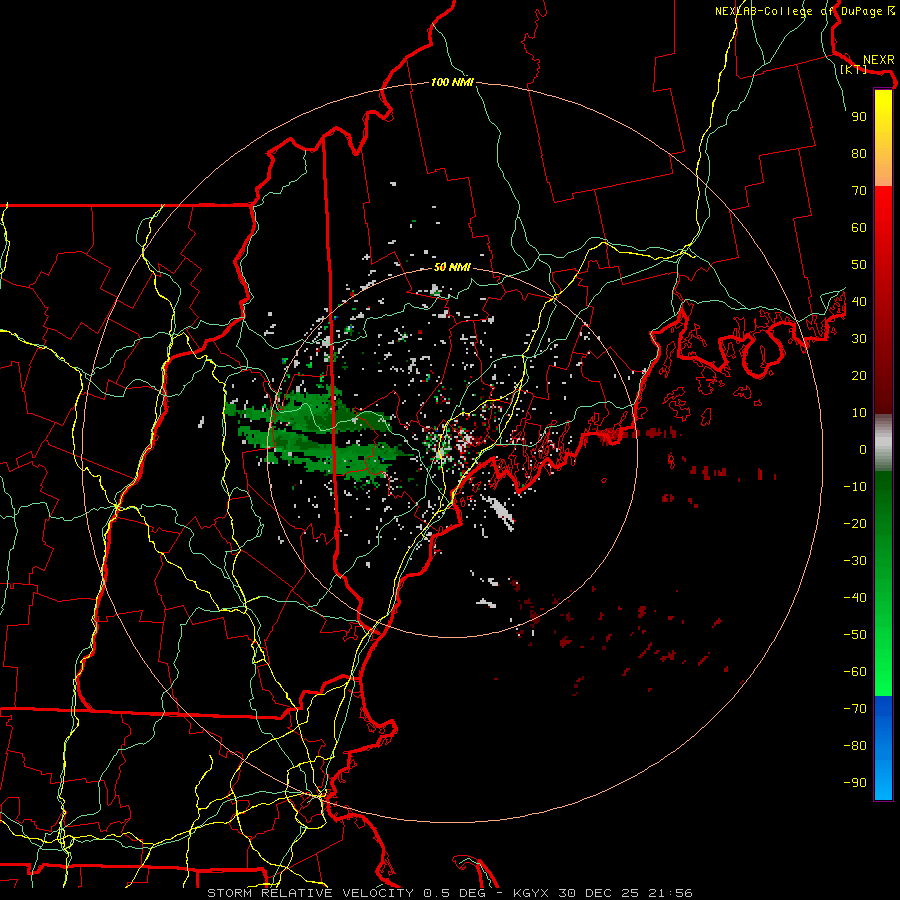
Task: Click the -30 scale value
Action: click(855, 561)
